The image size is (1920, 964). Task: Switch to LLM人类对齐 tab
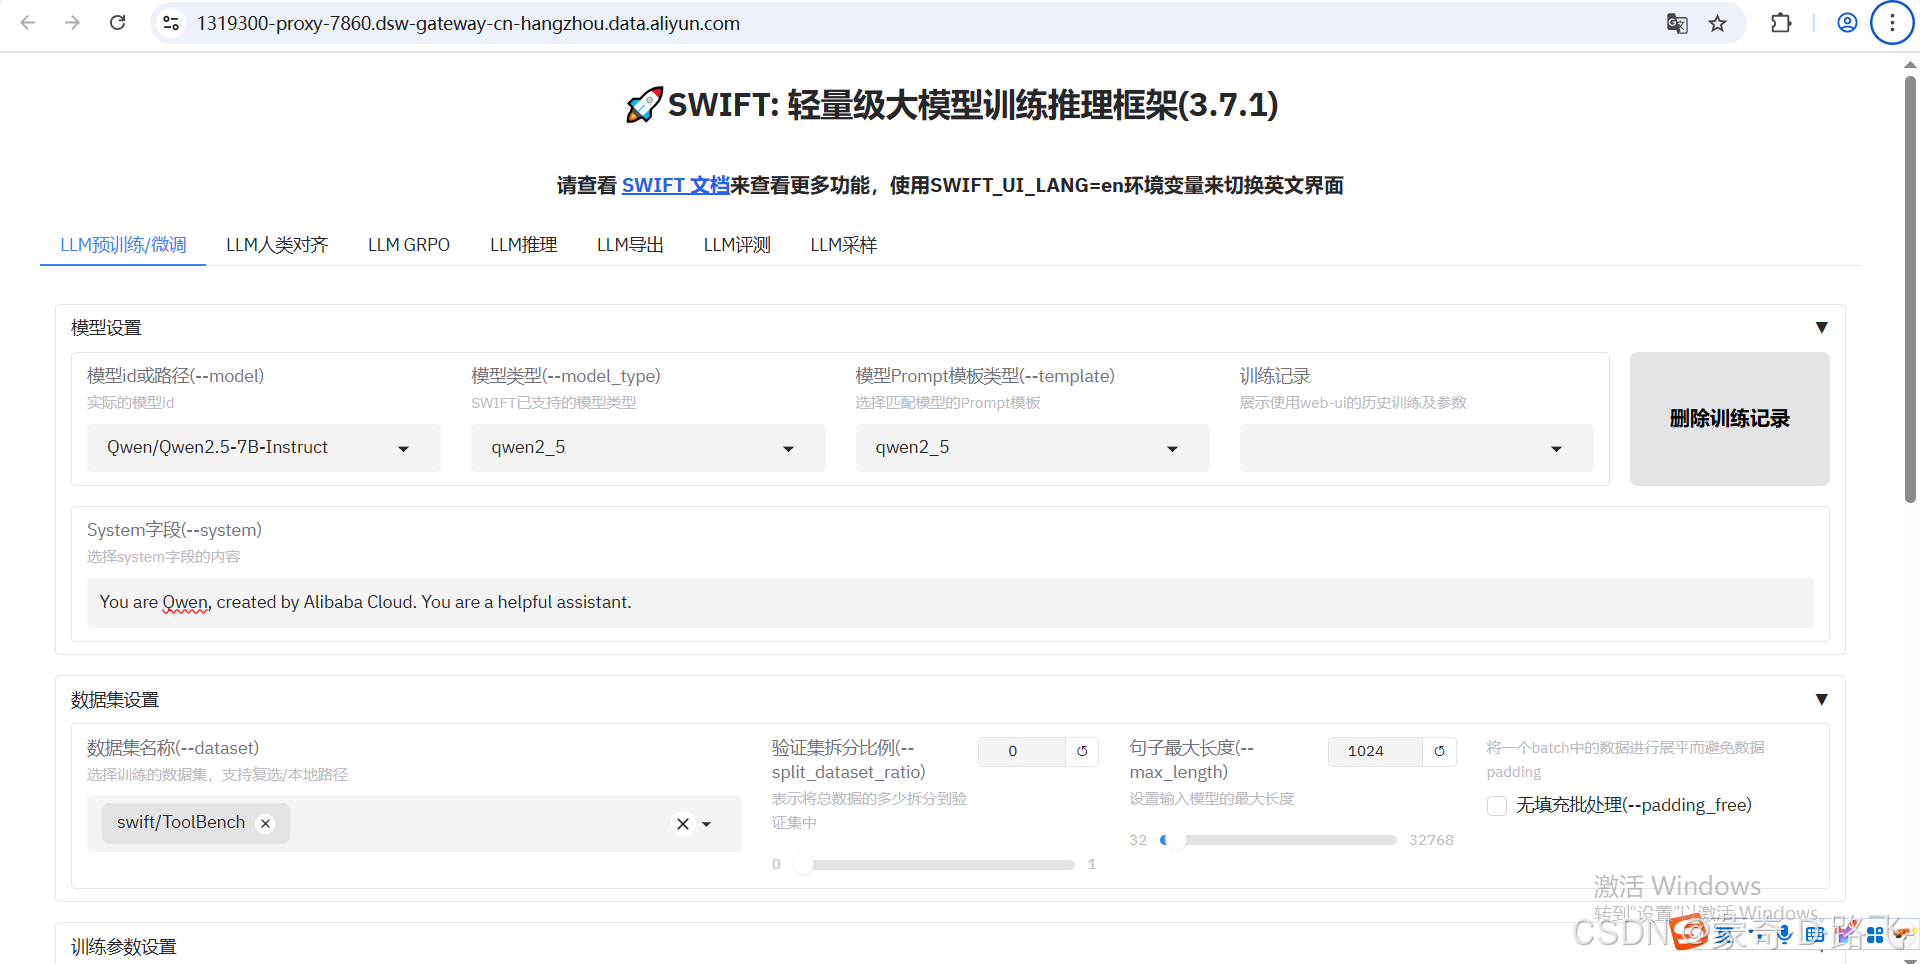click(277, 245)
